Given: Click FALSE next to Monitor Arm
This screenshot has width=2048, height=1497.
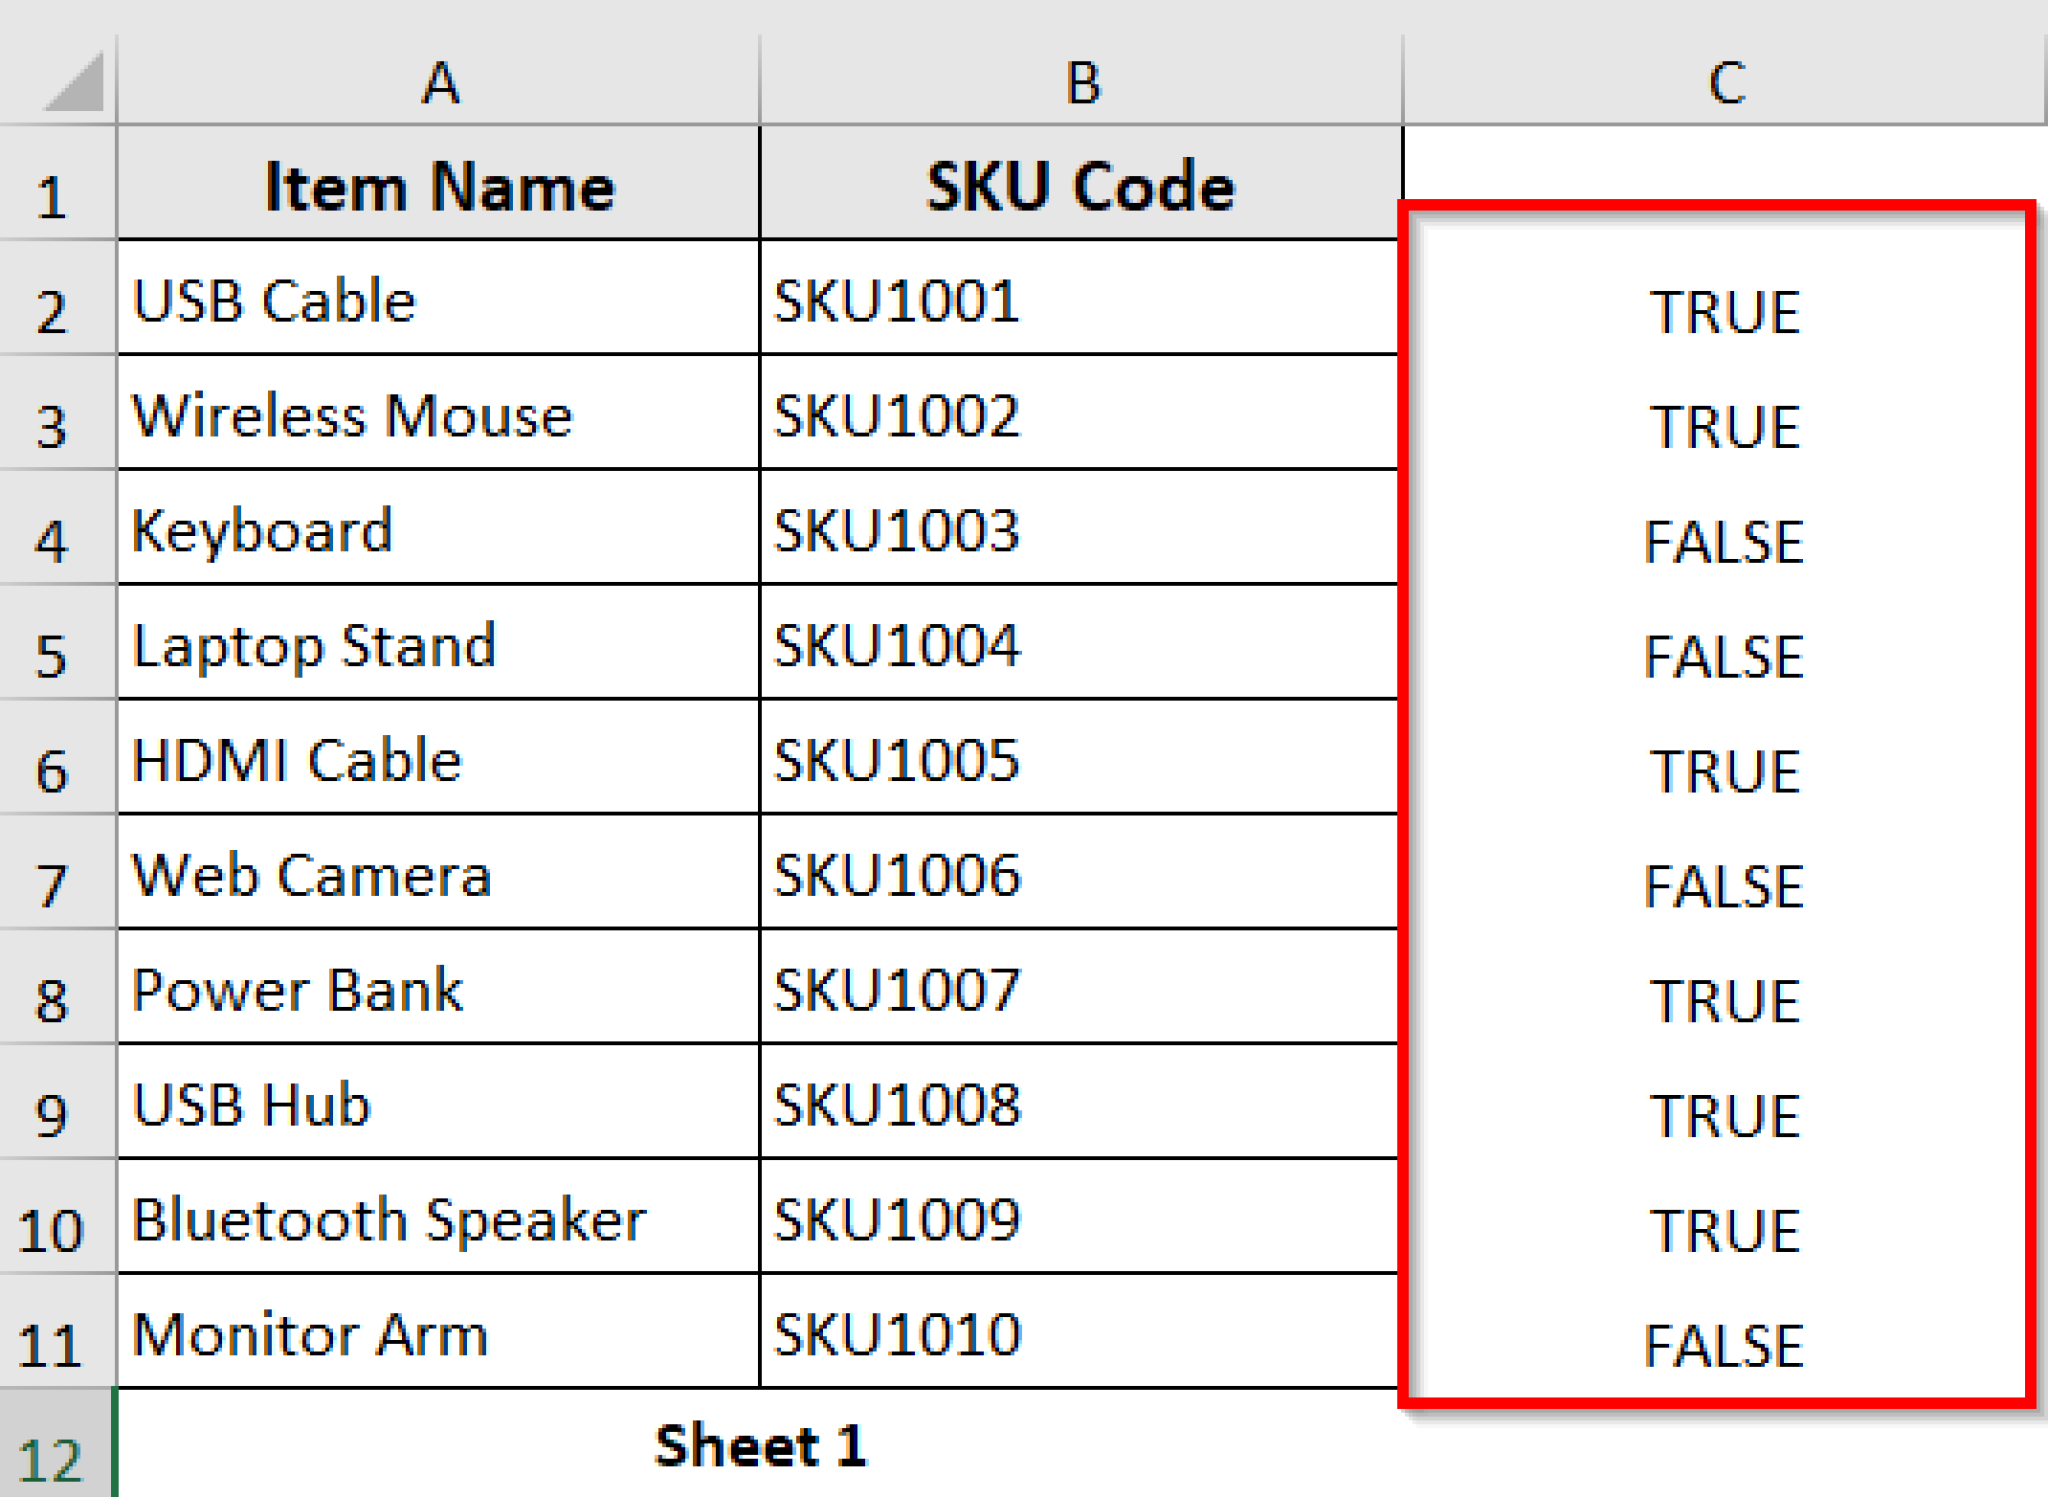Looking at the screenshot, I should click(1725, 1345).
